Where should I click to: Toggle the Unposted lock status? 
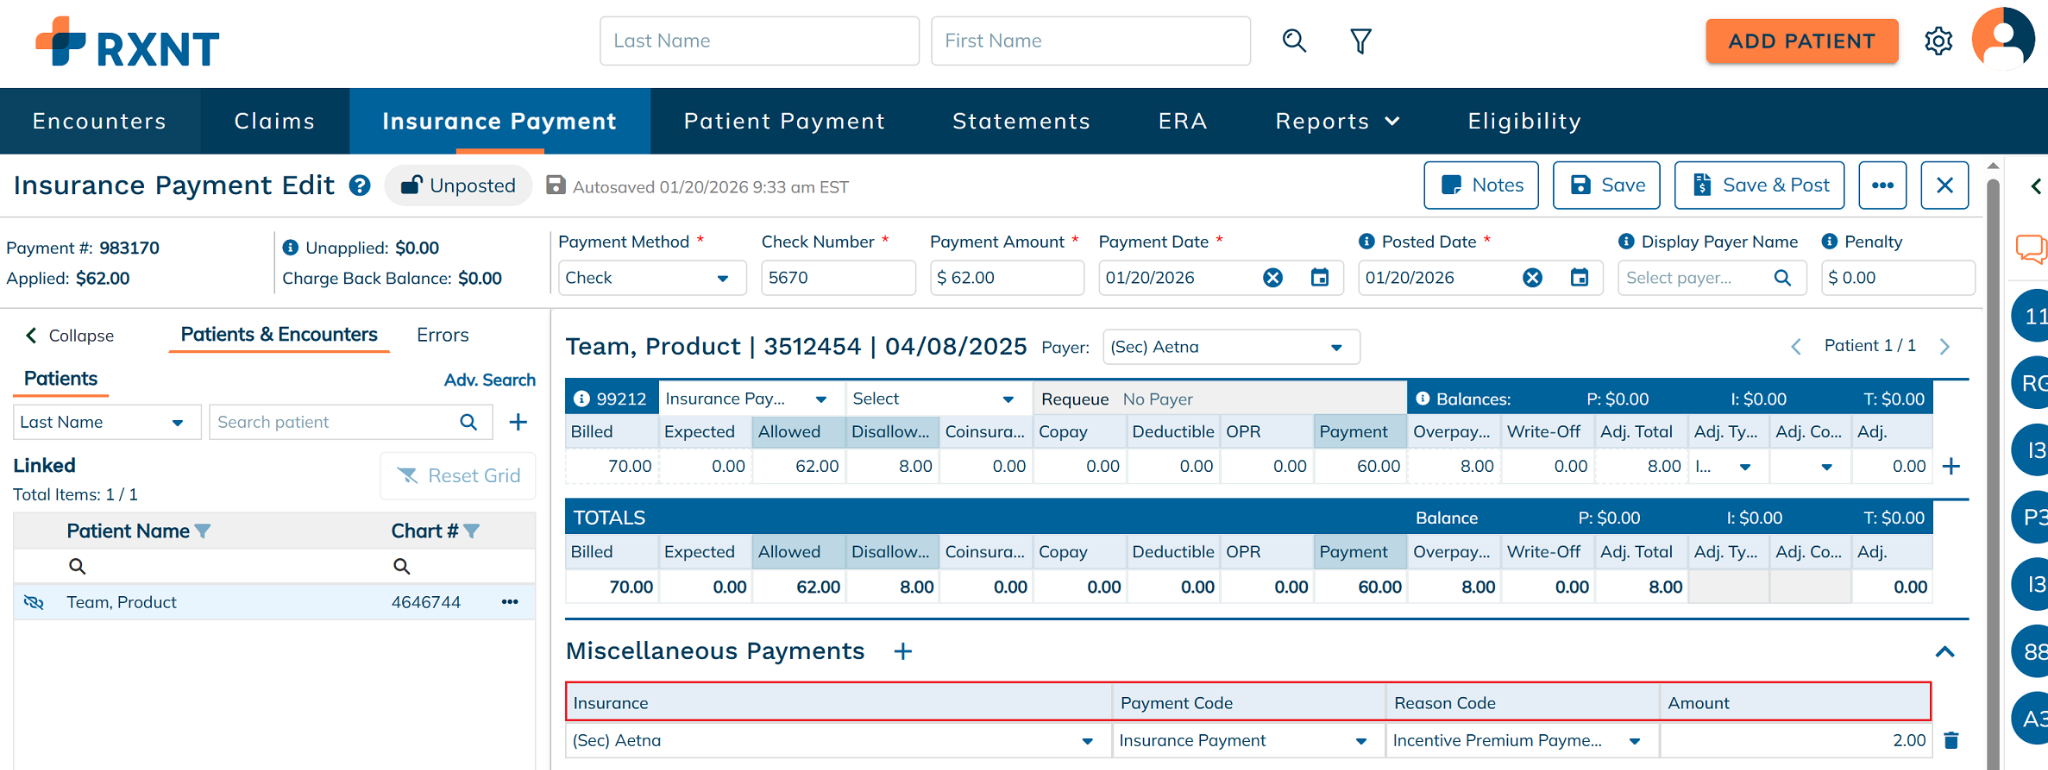[x=459, y=186]
